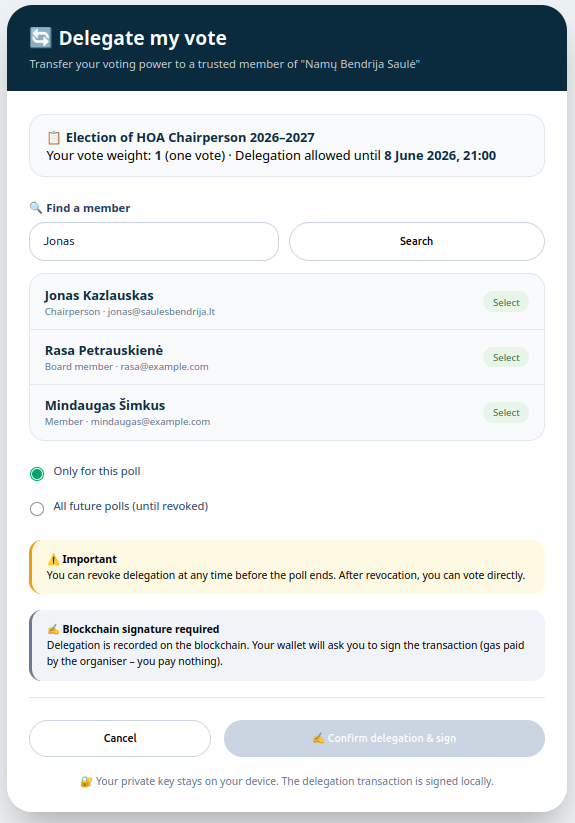Click the rasa@example.com email text

[164, 367]
